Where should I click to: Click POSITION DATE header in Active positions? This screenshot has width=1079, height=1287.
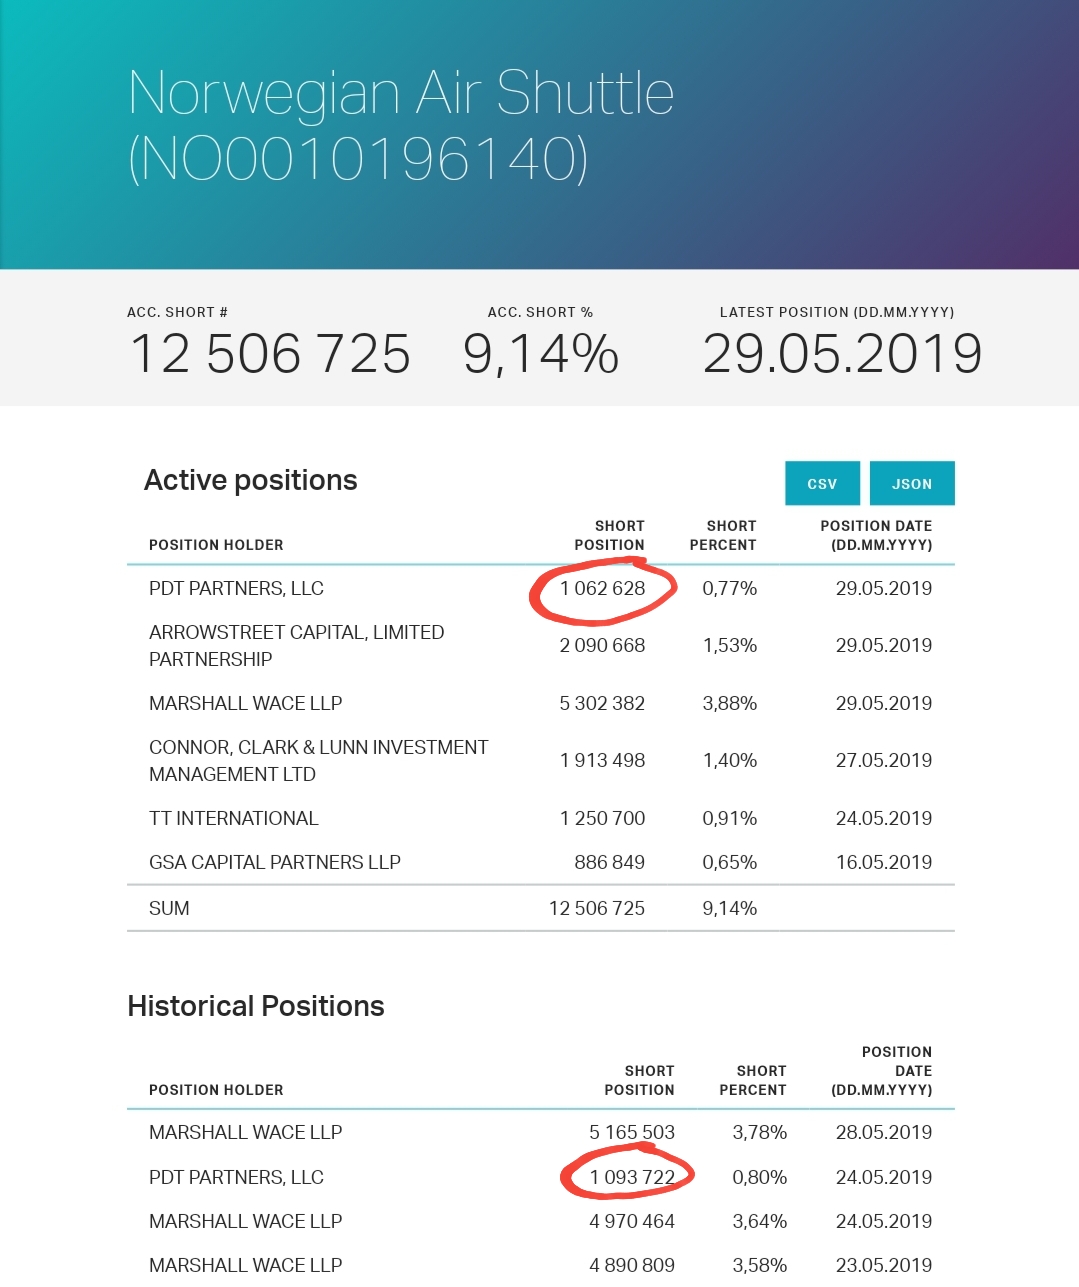pos(876,535)
